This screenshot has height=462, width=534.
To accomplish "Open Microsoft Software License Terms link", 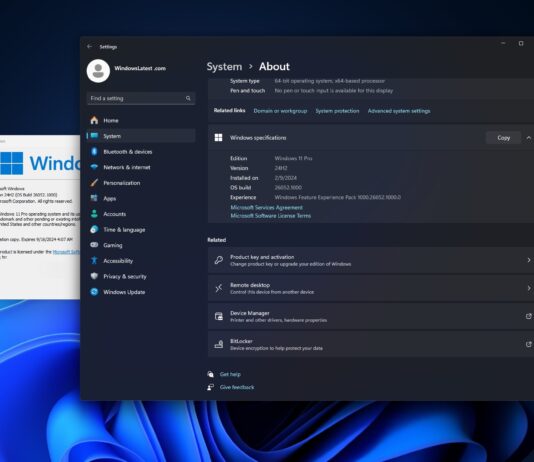I will pyautogui.click(x=270, y=216).
